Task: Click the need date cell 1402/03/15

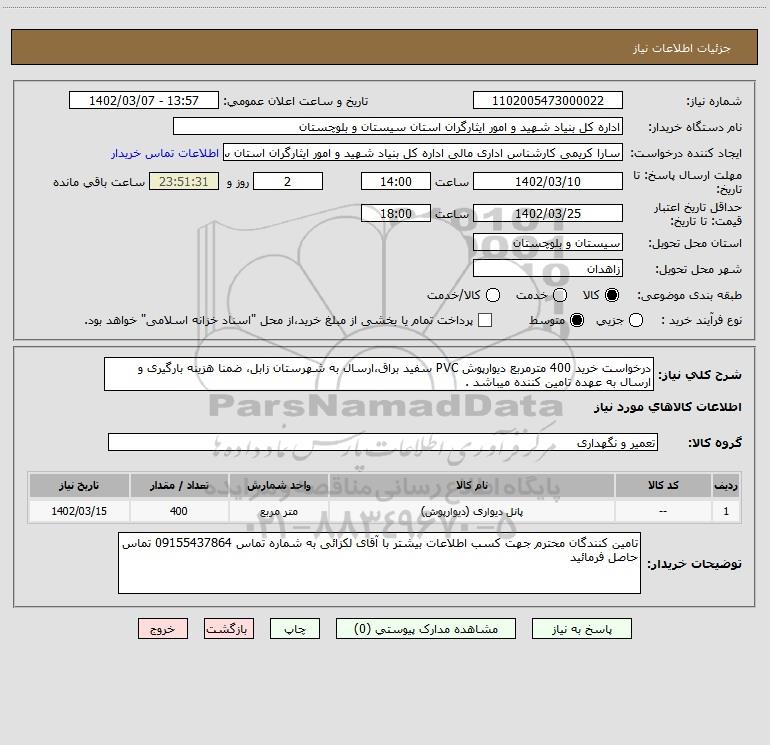Action: point(79,511)
